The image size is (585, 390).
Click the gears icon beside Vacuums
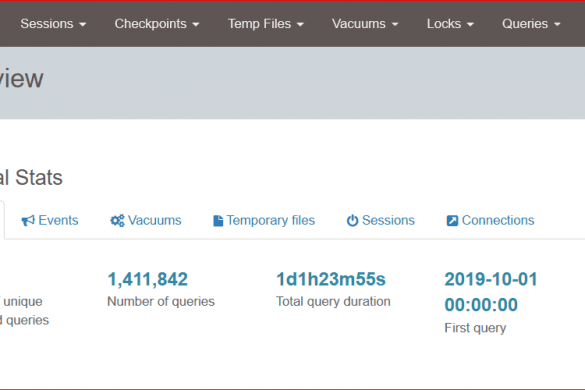click(118, 221)
